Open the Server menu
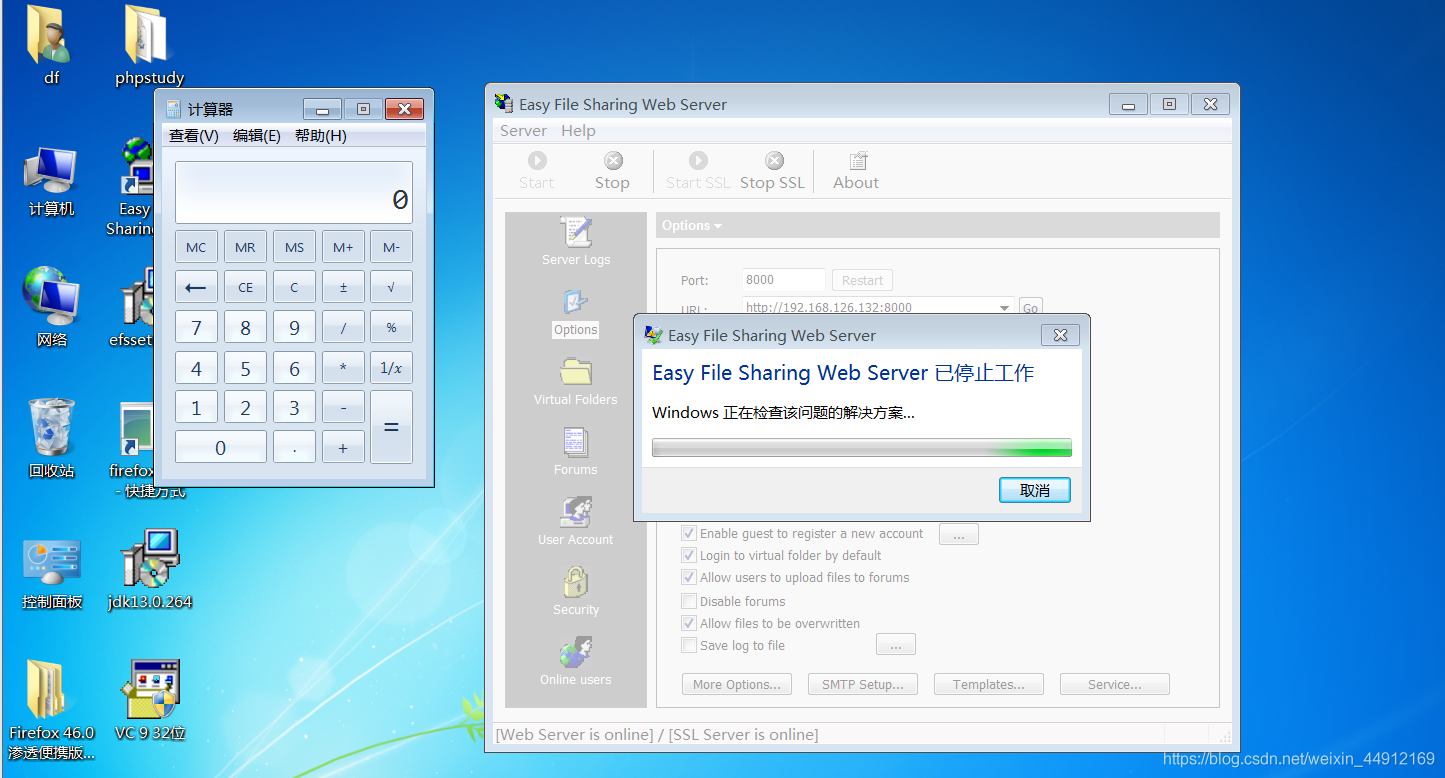Viewport: 1445px width, 778px height. coord(523,131)
